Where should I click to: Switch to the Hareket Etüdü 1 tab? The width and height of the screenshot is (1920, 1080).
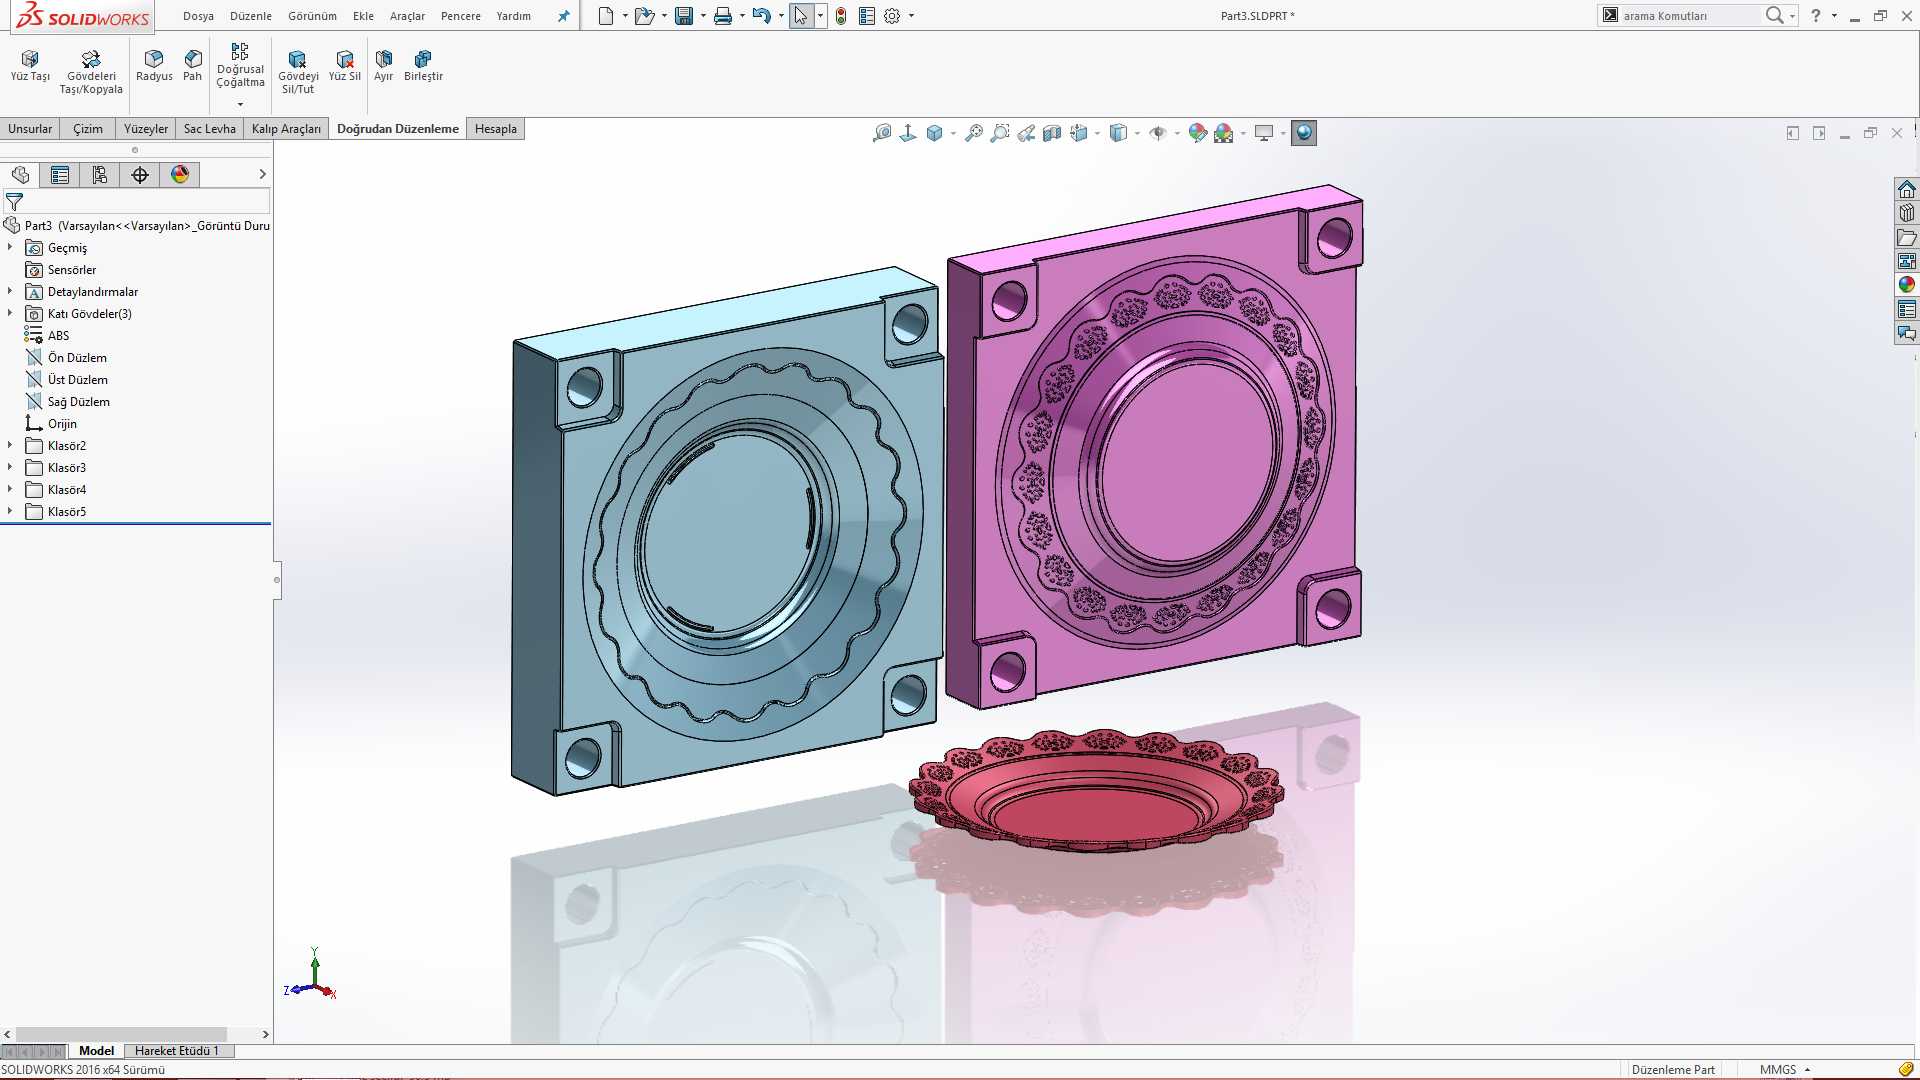176,1051
